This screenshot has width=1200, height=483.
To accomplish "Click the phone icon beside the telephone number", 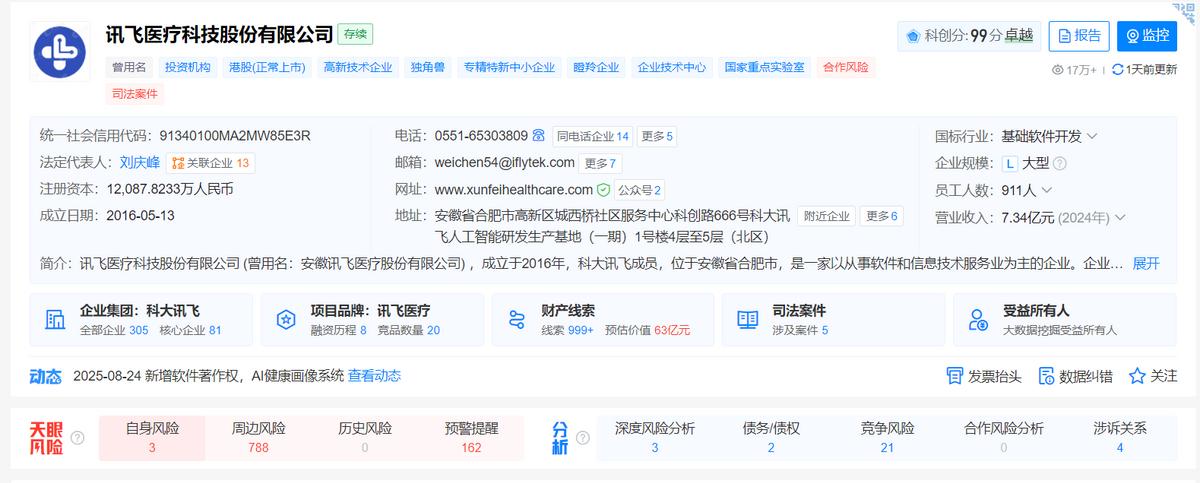I will point(538,136).
